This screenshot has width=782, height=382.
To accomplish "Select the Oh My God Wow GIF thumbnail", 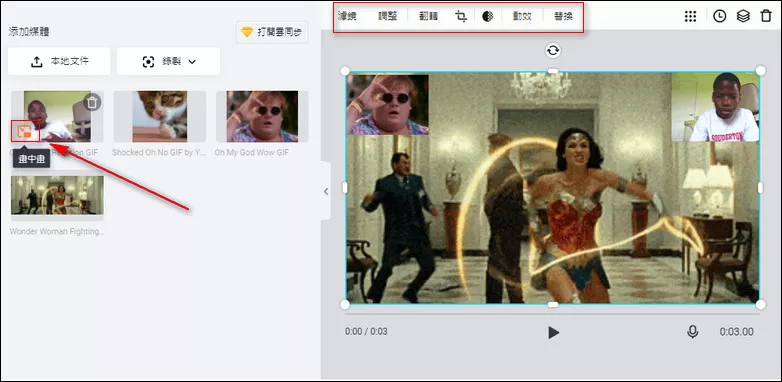I will point(262,116).
